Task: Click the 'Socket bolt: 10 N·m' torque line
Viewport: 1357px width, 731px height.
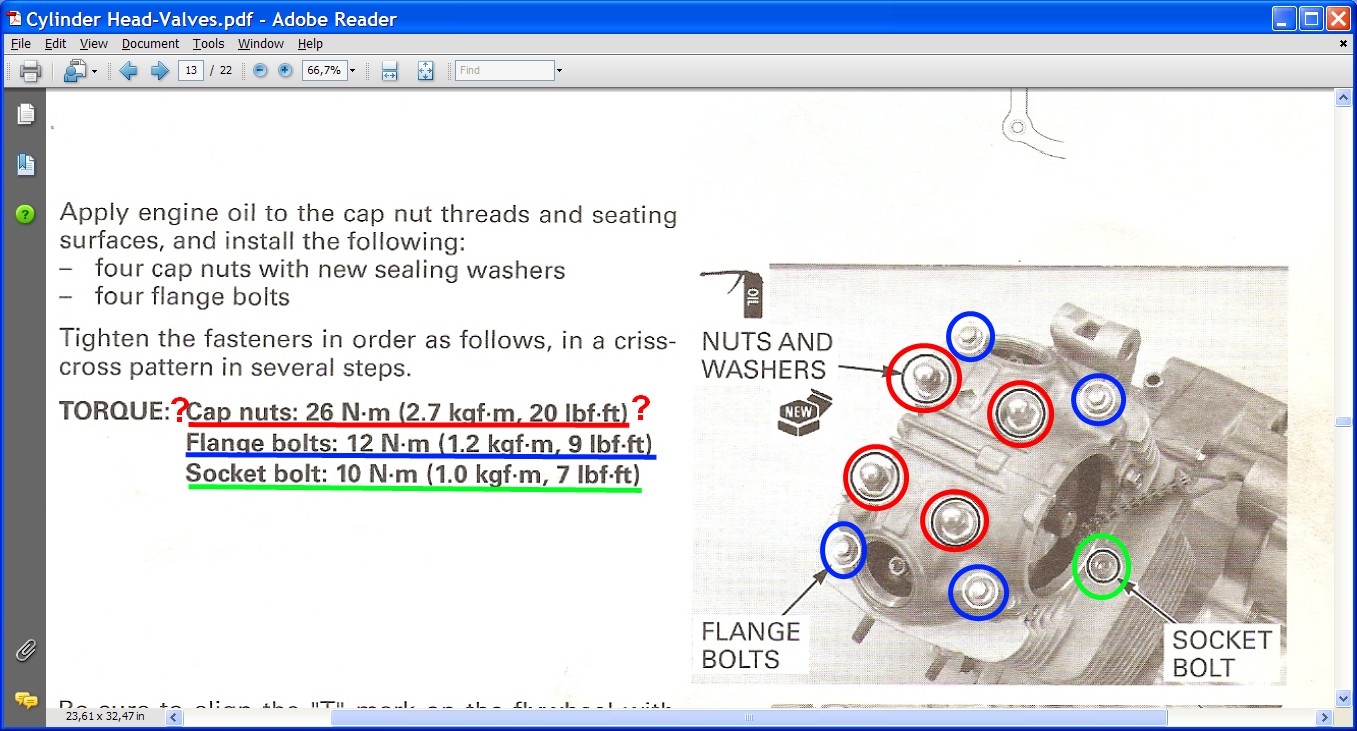Action: pos(412,473)
